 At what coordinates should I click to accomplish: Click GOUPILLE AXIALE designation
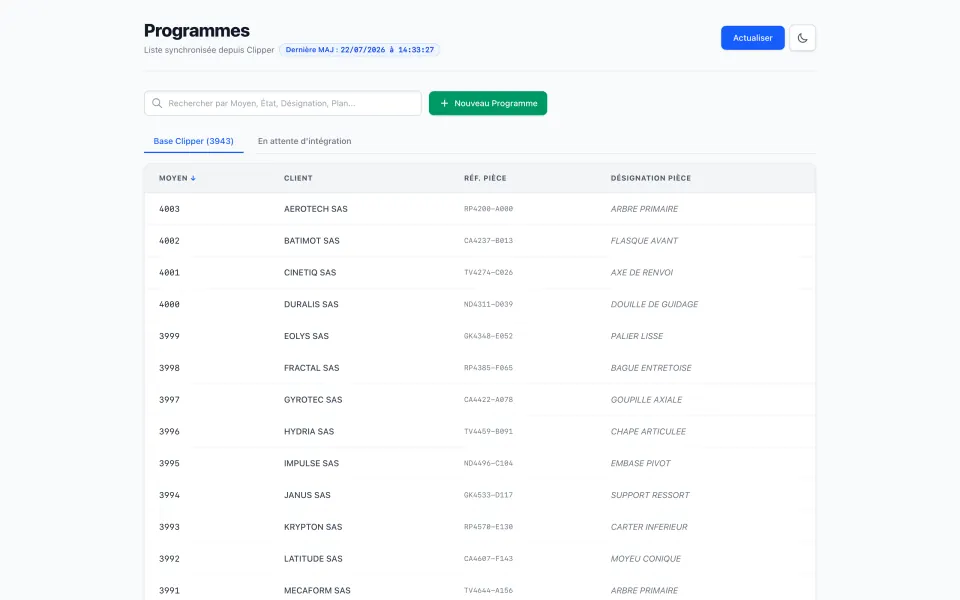click(647, 400)
